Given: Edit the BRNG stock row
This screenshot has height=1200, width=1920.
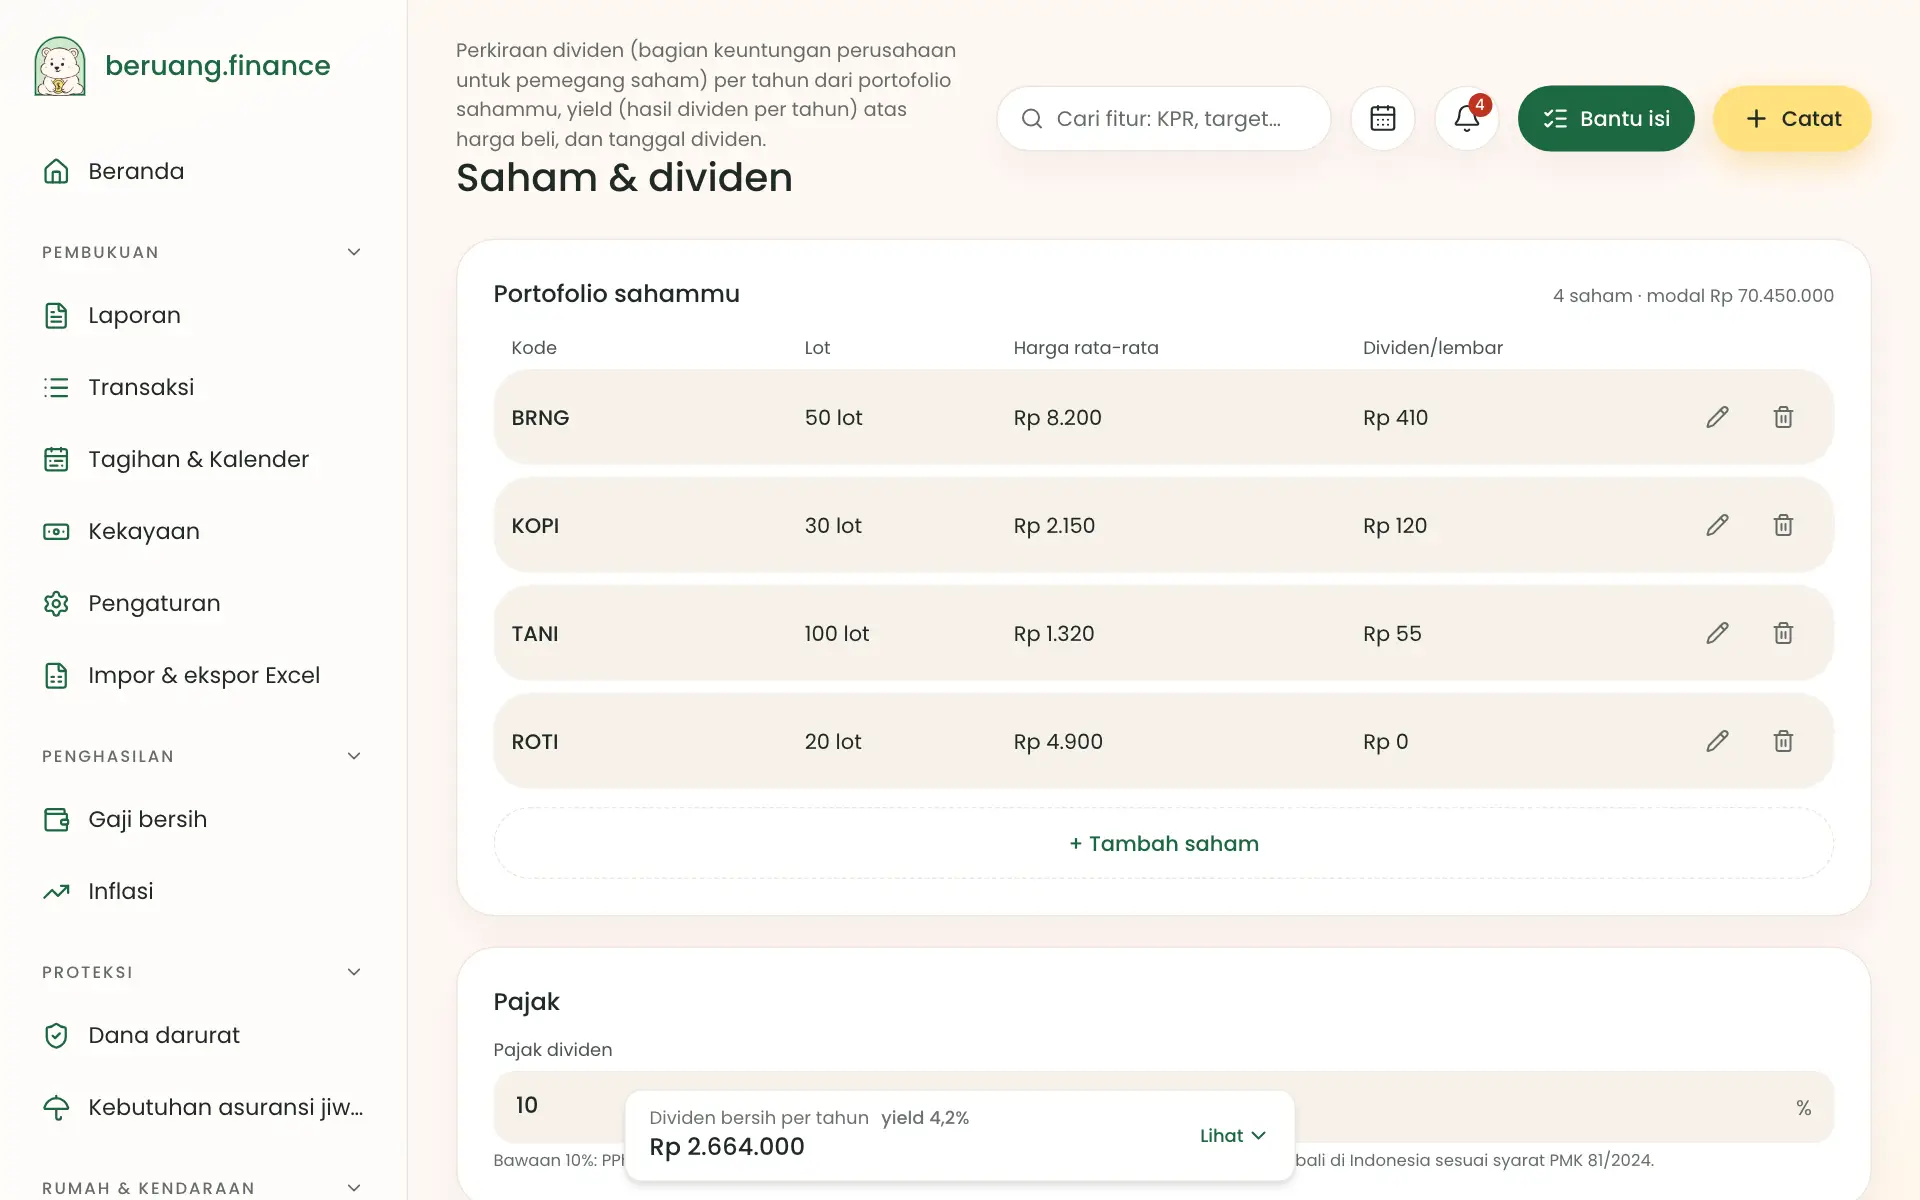Looking at the screenshot, I should [x=1717, y=417].
